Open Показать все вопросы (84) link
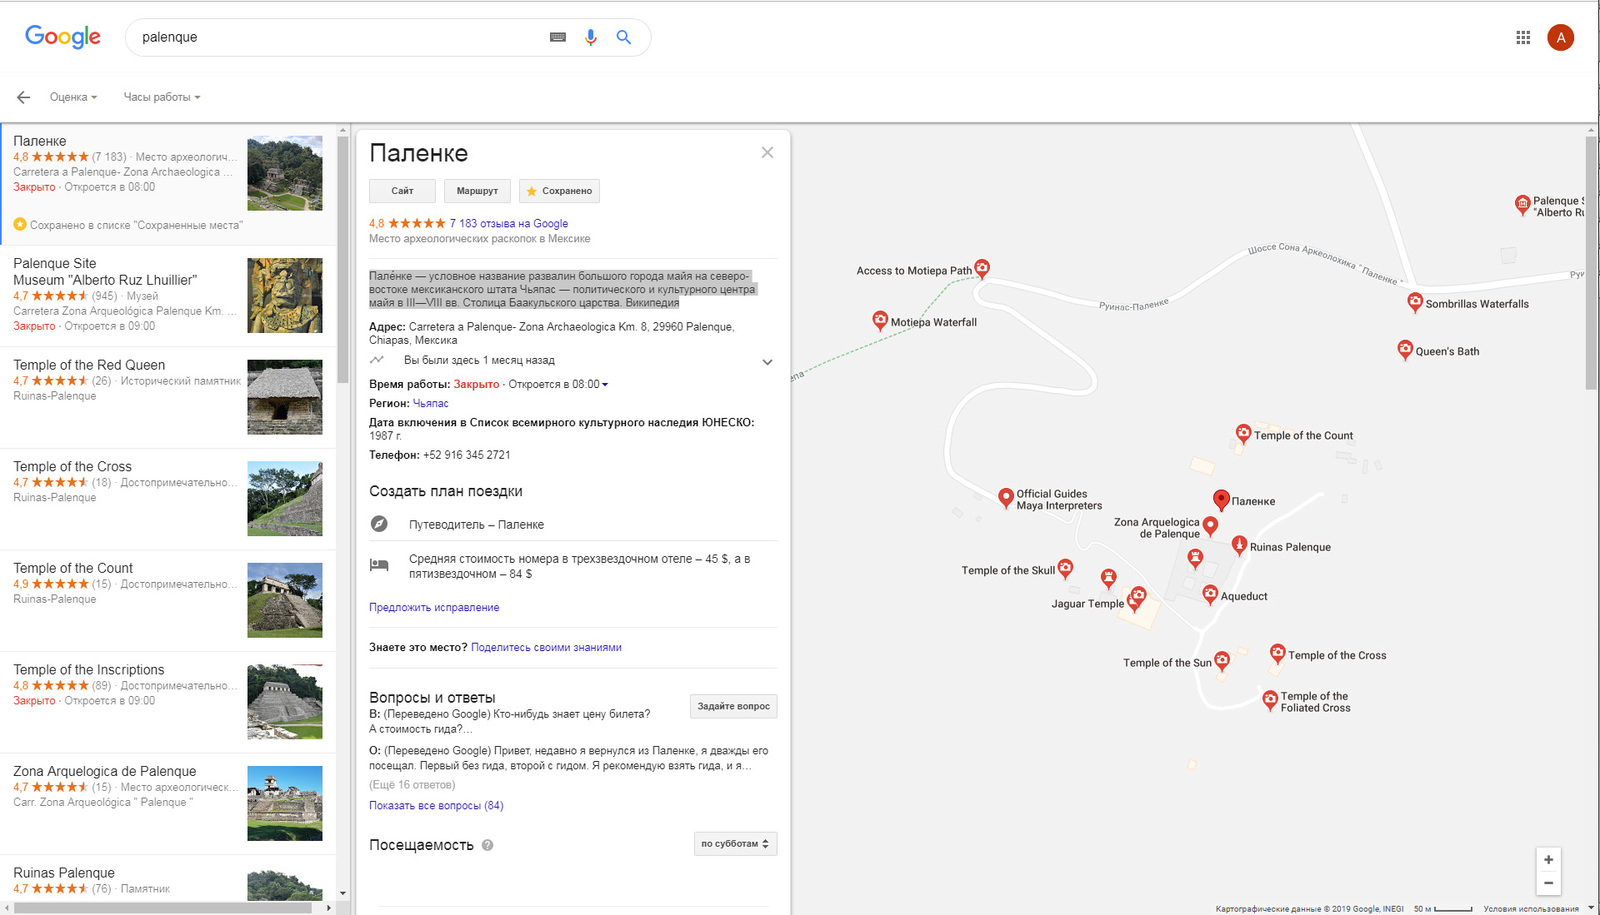Screen dimensions: 1600x915 436,806
